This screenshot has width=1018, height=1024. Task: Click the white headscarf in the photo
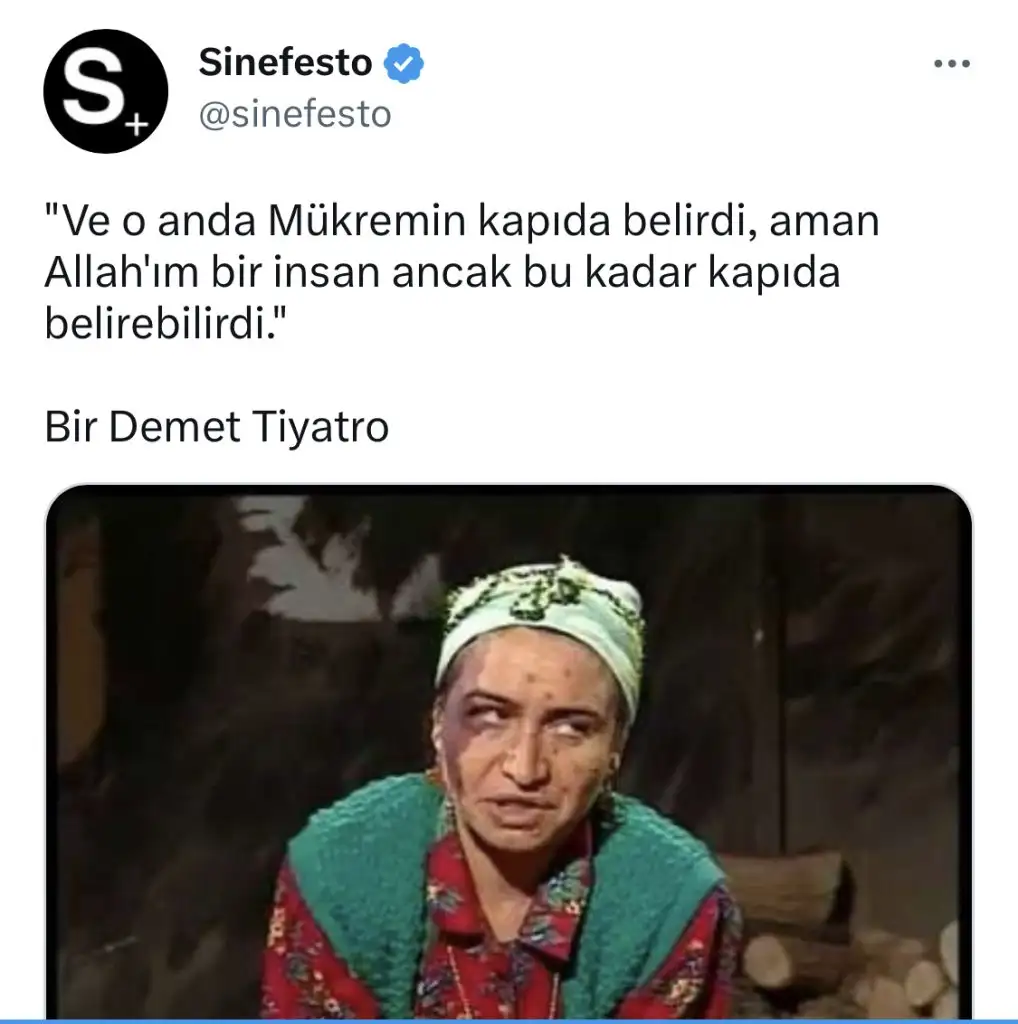pyautogui.click(x=542, y=617)
